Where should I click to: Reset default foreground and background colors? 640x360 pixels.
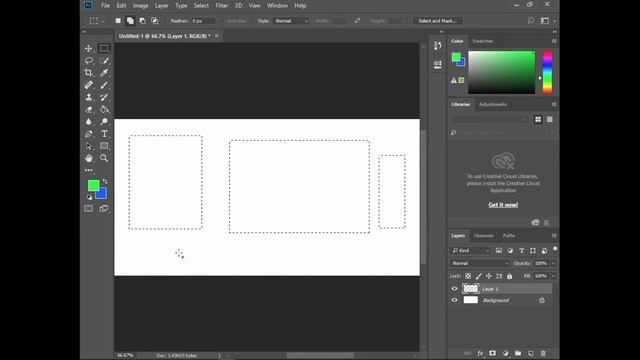89,197
